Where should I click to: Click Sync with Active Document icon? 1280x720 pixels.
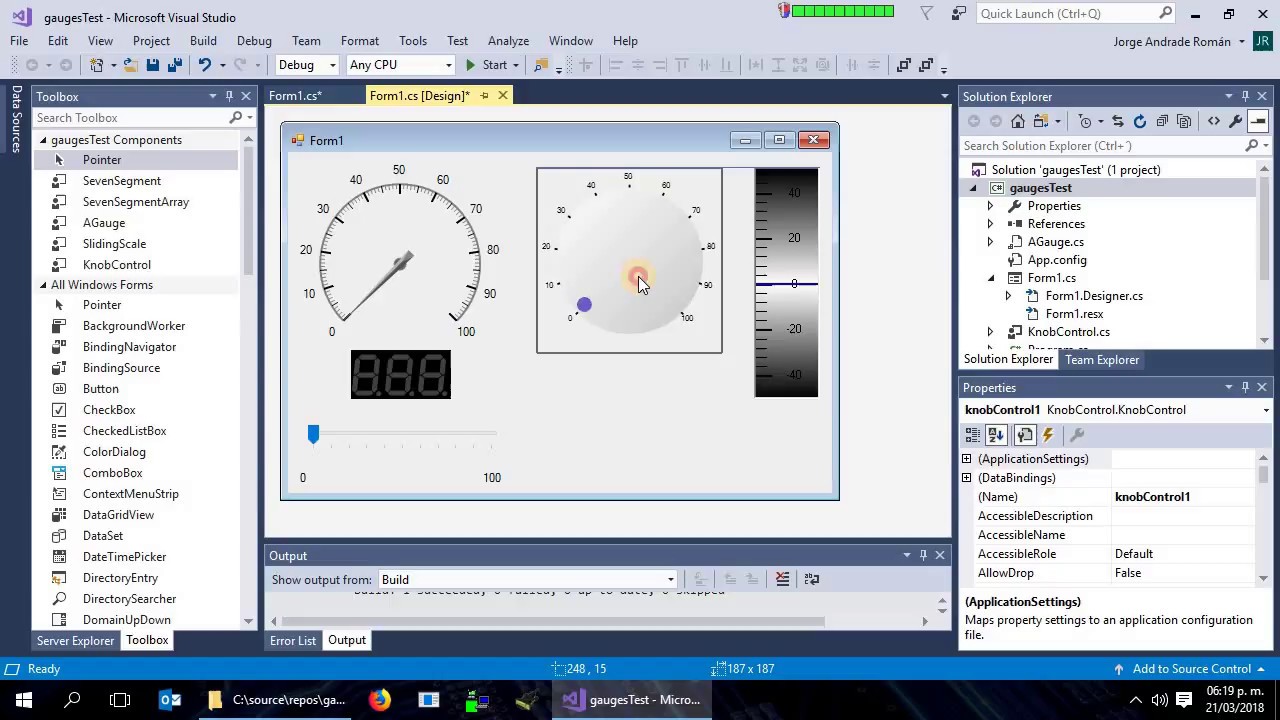pyautogui.click(x=1118, y=121)
